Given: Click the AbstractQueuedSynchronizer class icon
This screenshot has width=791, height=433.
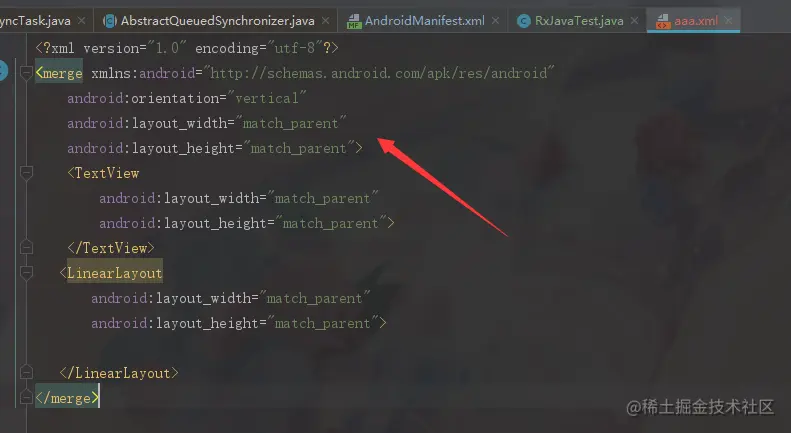Looking at the screenshot, I should (109, 21).
